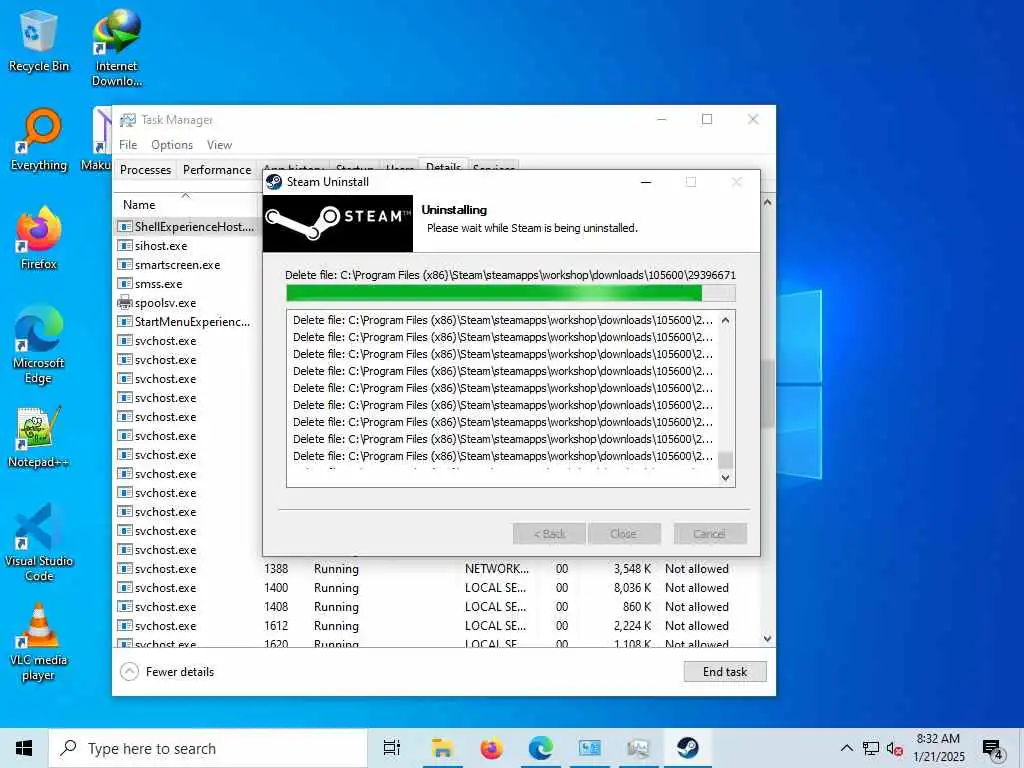
Task: Click the disabled Close button in Steam Uninstall
Action: point(624,534)
